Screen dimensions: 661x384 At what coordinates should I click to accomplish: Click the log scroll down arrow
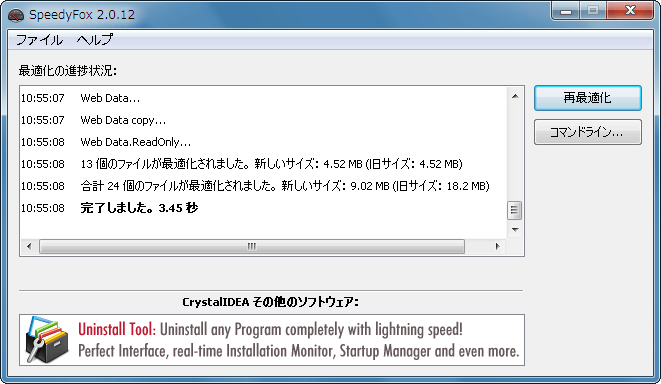515,230
